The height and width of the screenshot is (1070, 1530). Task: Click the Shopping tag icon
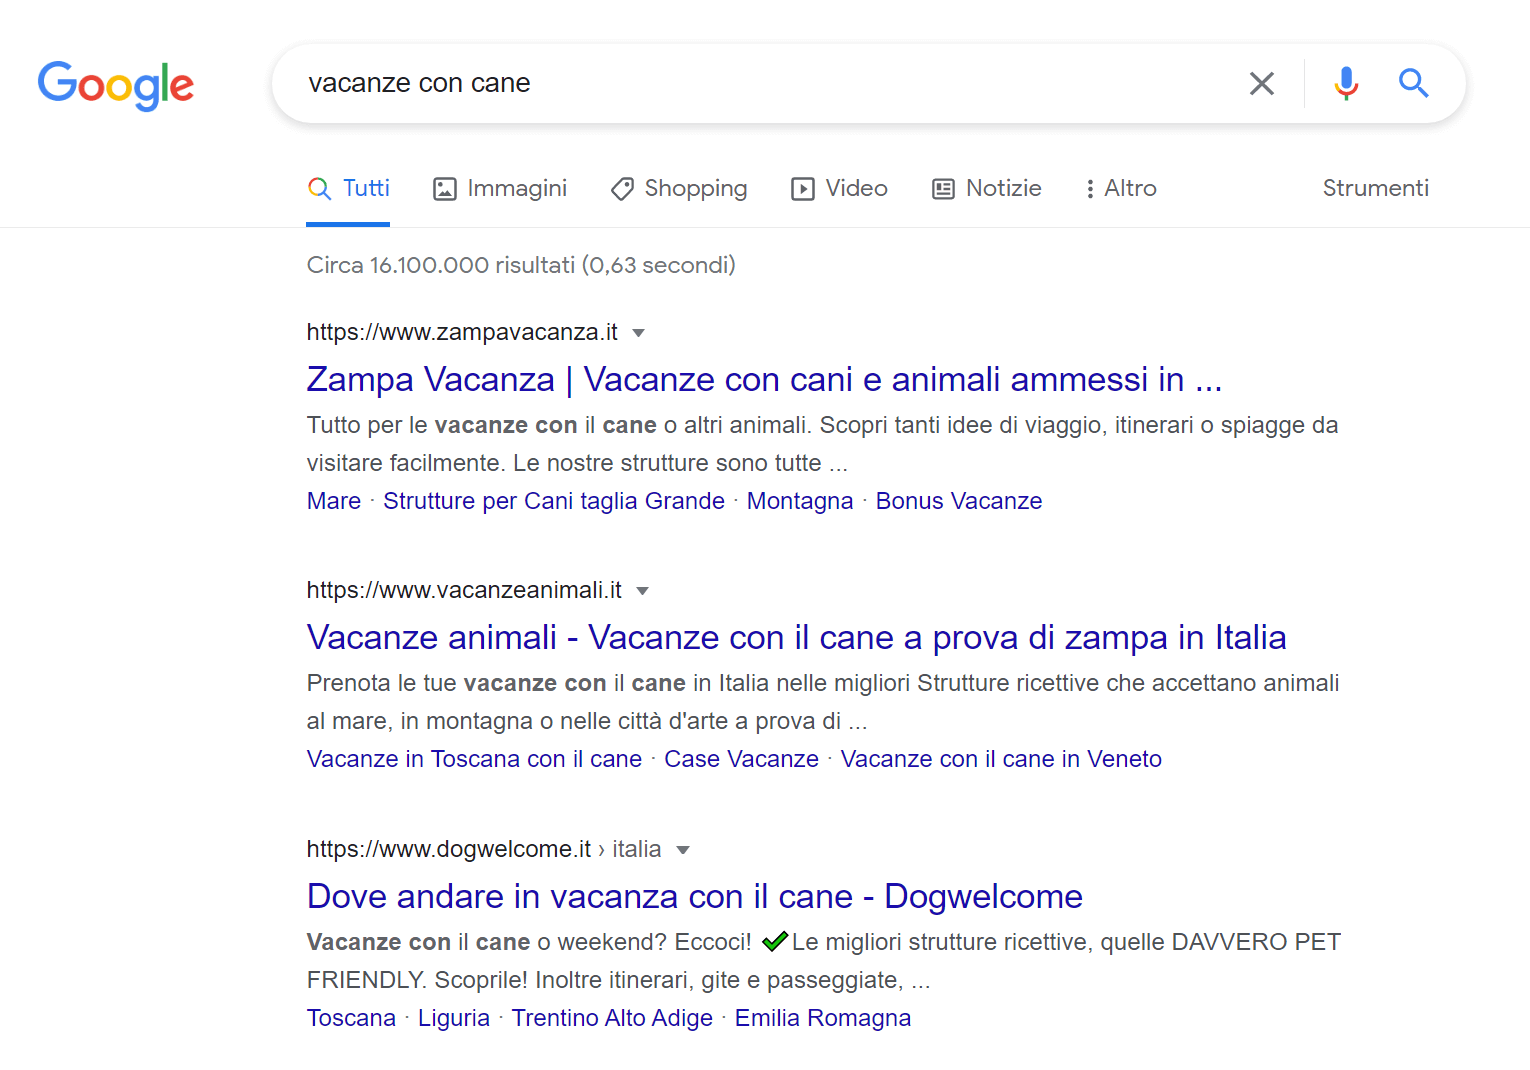click(x=622, y=188)
